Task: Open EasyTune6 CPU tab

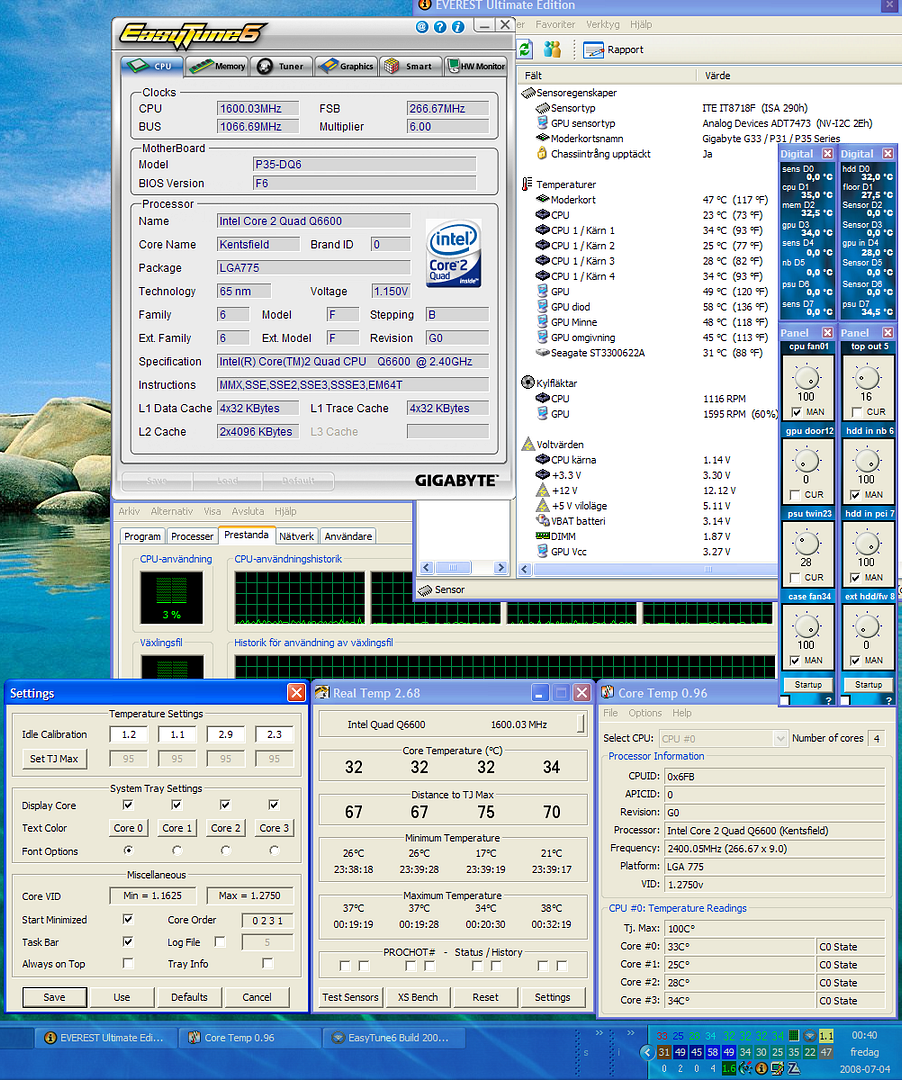Action: (153, 66)
